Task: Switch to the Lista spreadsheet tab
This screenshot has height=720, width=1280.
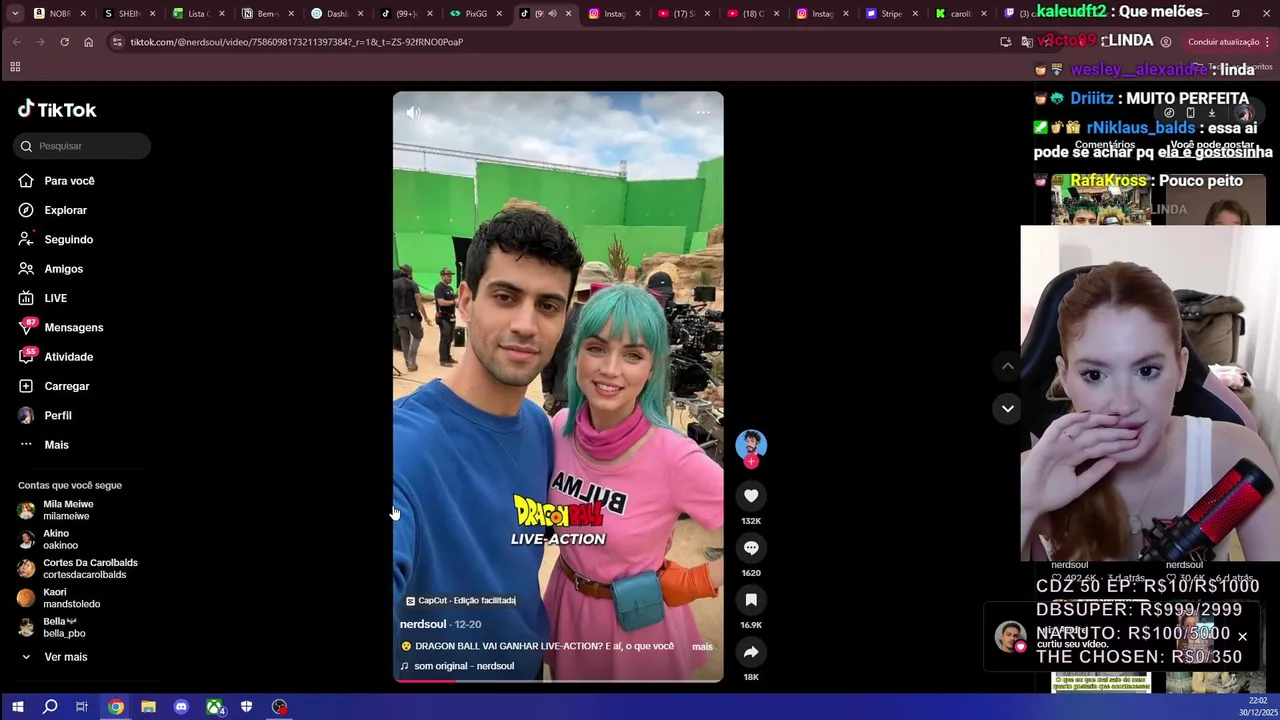Action: click(x=196, y=14)
